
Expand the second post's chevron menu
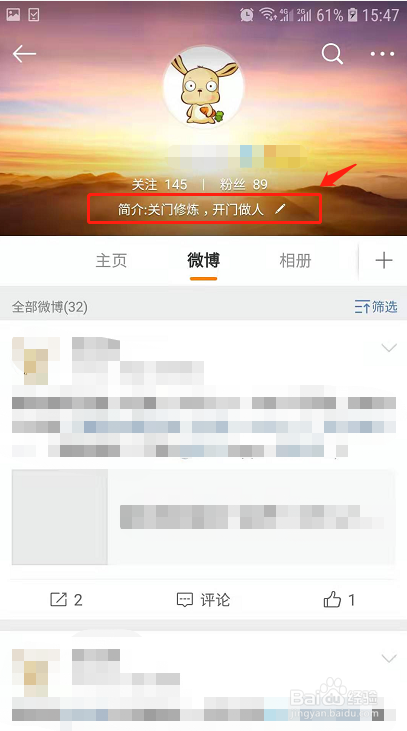[389, 658]
